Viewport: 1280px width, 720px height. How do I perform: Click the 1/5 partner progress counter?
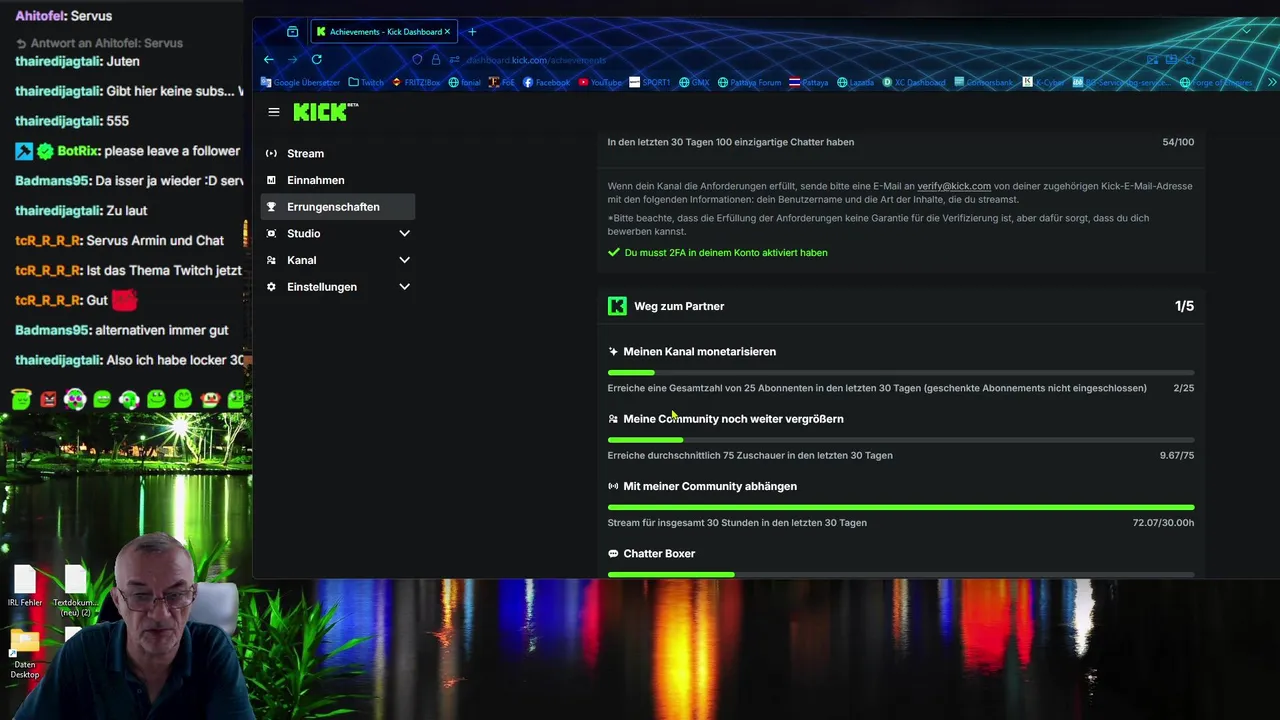[1184, 306]
